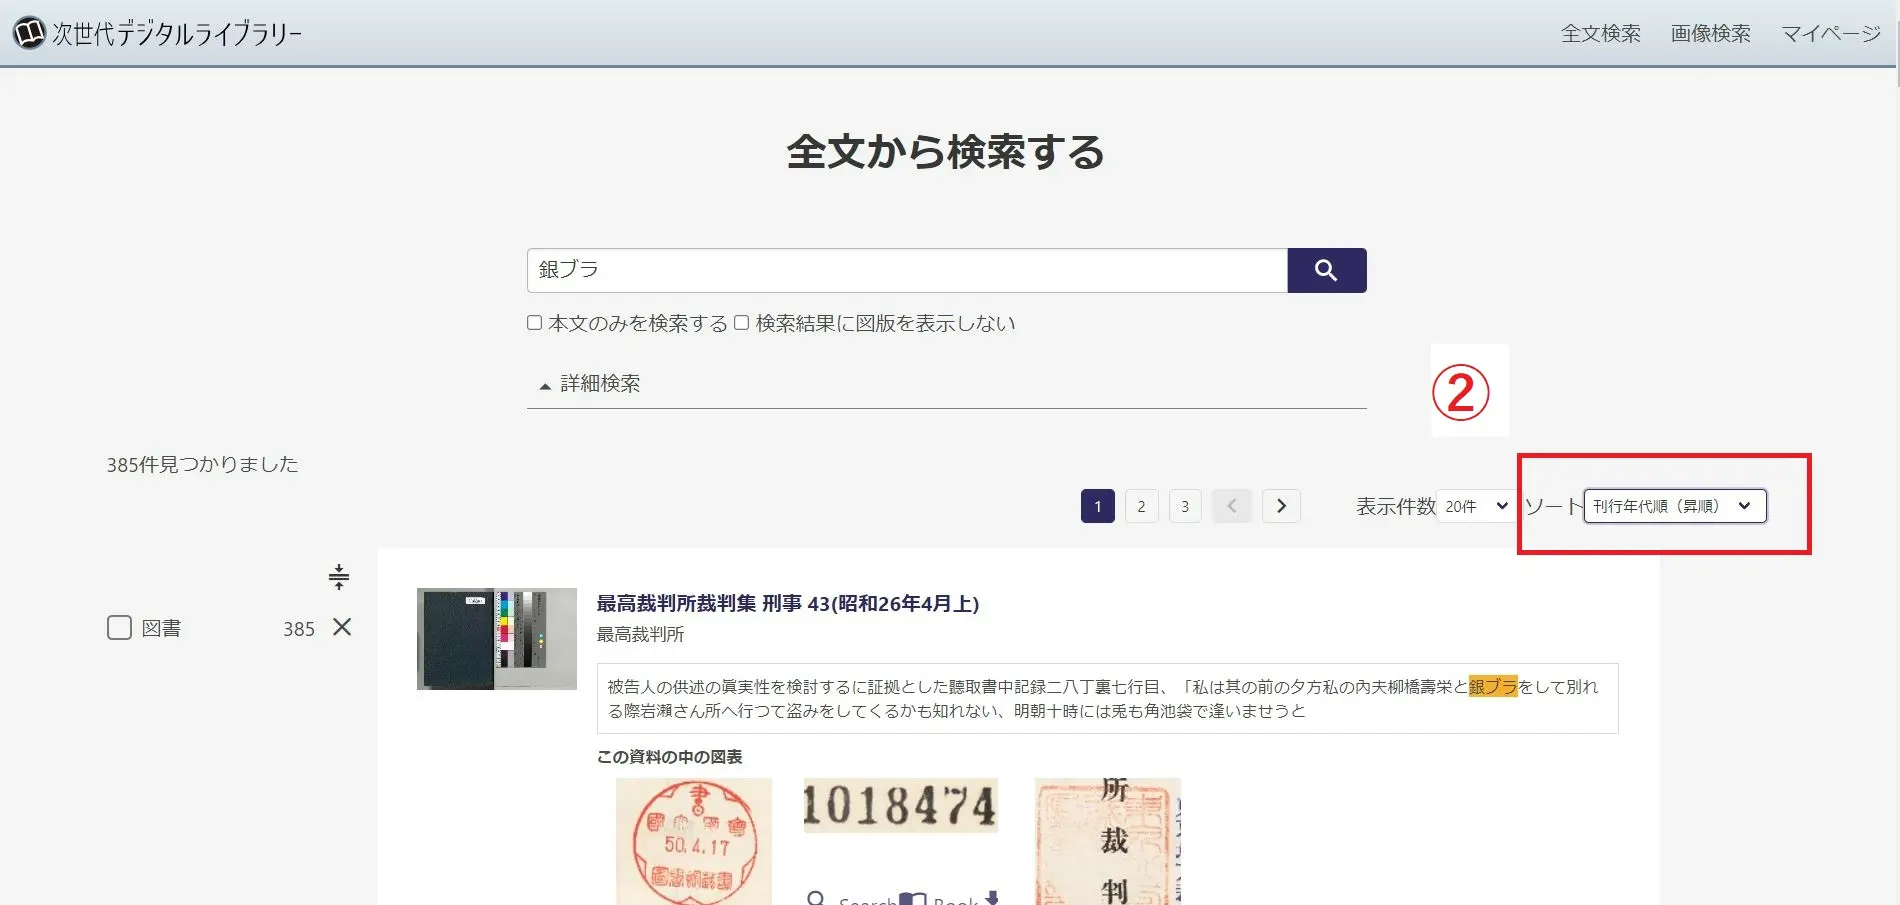Tick the 図書 filter checkbox
This screenshot has height=905, width=1900.
tap(120, 628)
